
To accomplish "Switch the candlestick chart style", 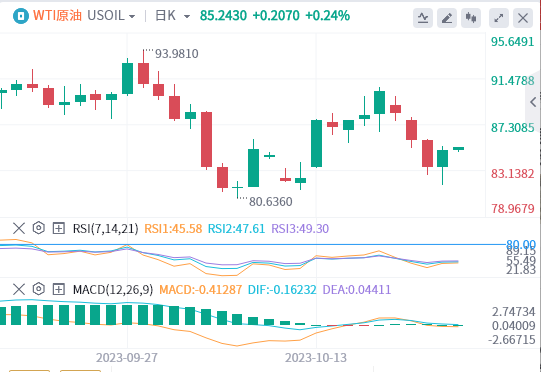I will click(x=471, y=18).
